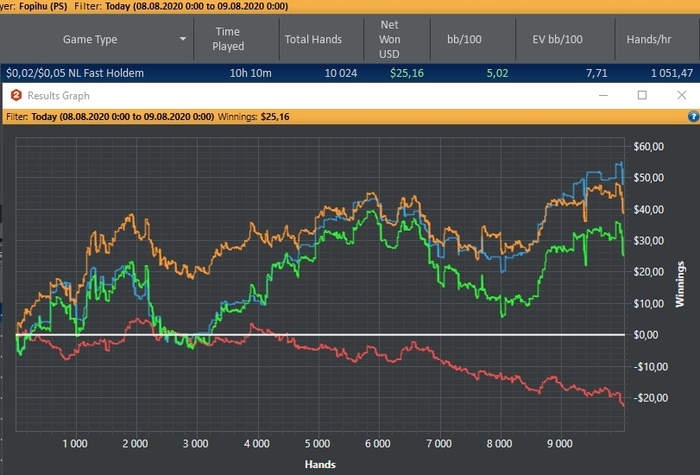
Task: Click the Winnings vertical axis title
Action: click(x=680, y=284)
